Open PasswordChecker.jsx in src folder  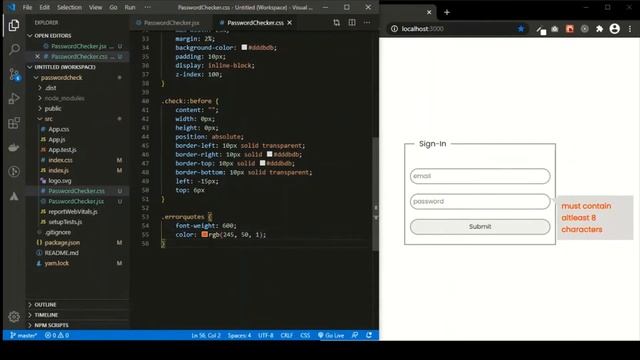click(x=76, y=201)
